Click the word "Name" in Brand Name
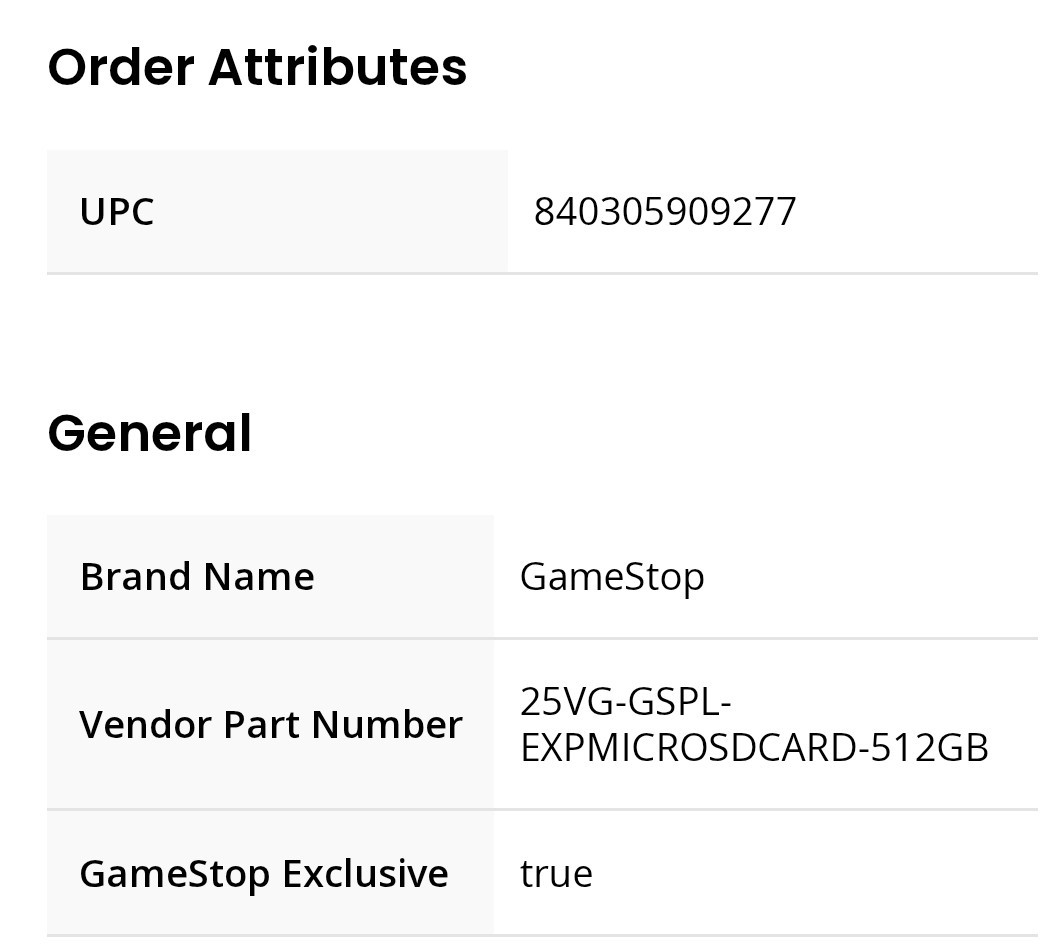The image size is (1047, 944). 259,577
